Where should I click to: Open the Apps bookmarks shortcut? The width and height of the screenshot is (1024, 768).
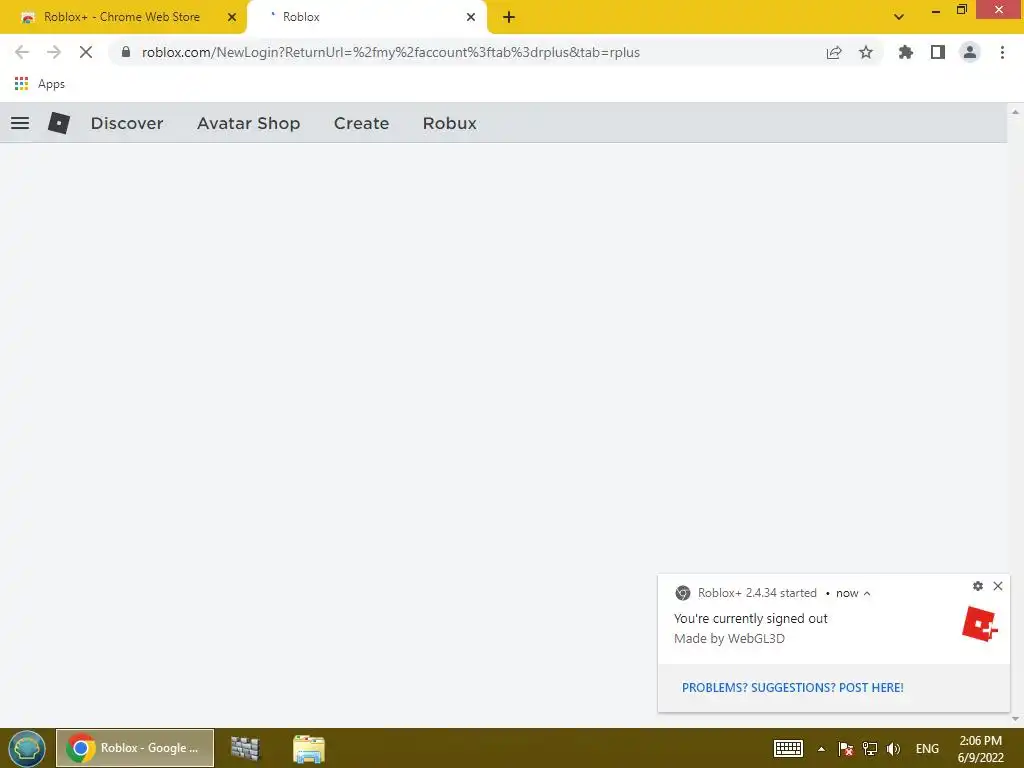pyautogui.click(x=40, y=84)
